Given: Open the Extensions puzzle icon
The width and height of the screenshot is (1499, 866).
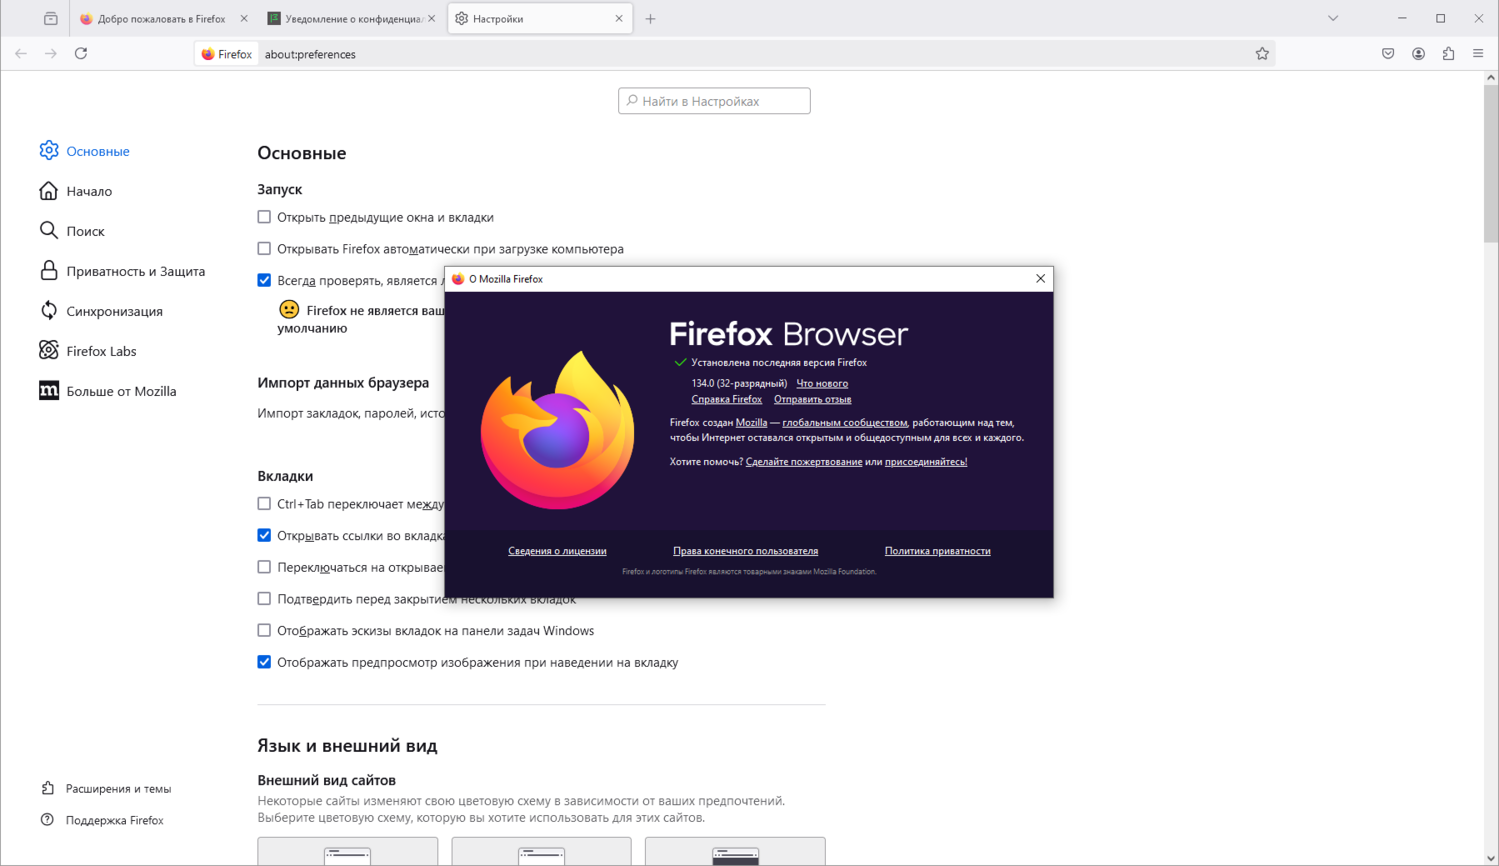Looking at the screenshot, I should [x=1448, y=54].
